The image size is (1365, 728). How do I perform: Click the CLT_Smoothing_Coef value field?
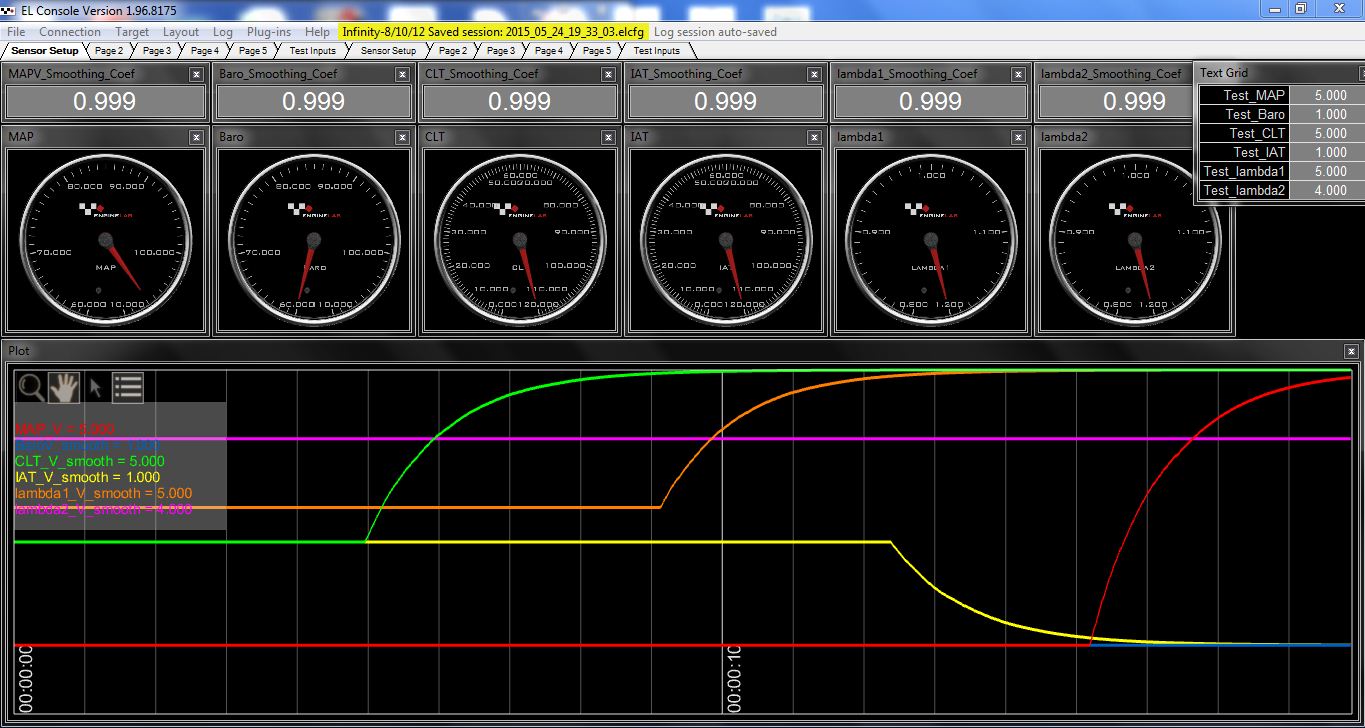click(519, 102)
